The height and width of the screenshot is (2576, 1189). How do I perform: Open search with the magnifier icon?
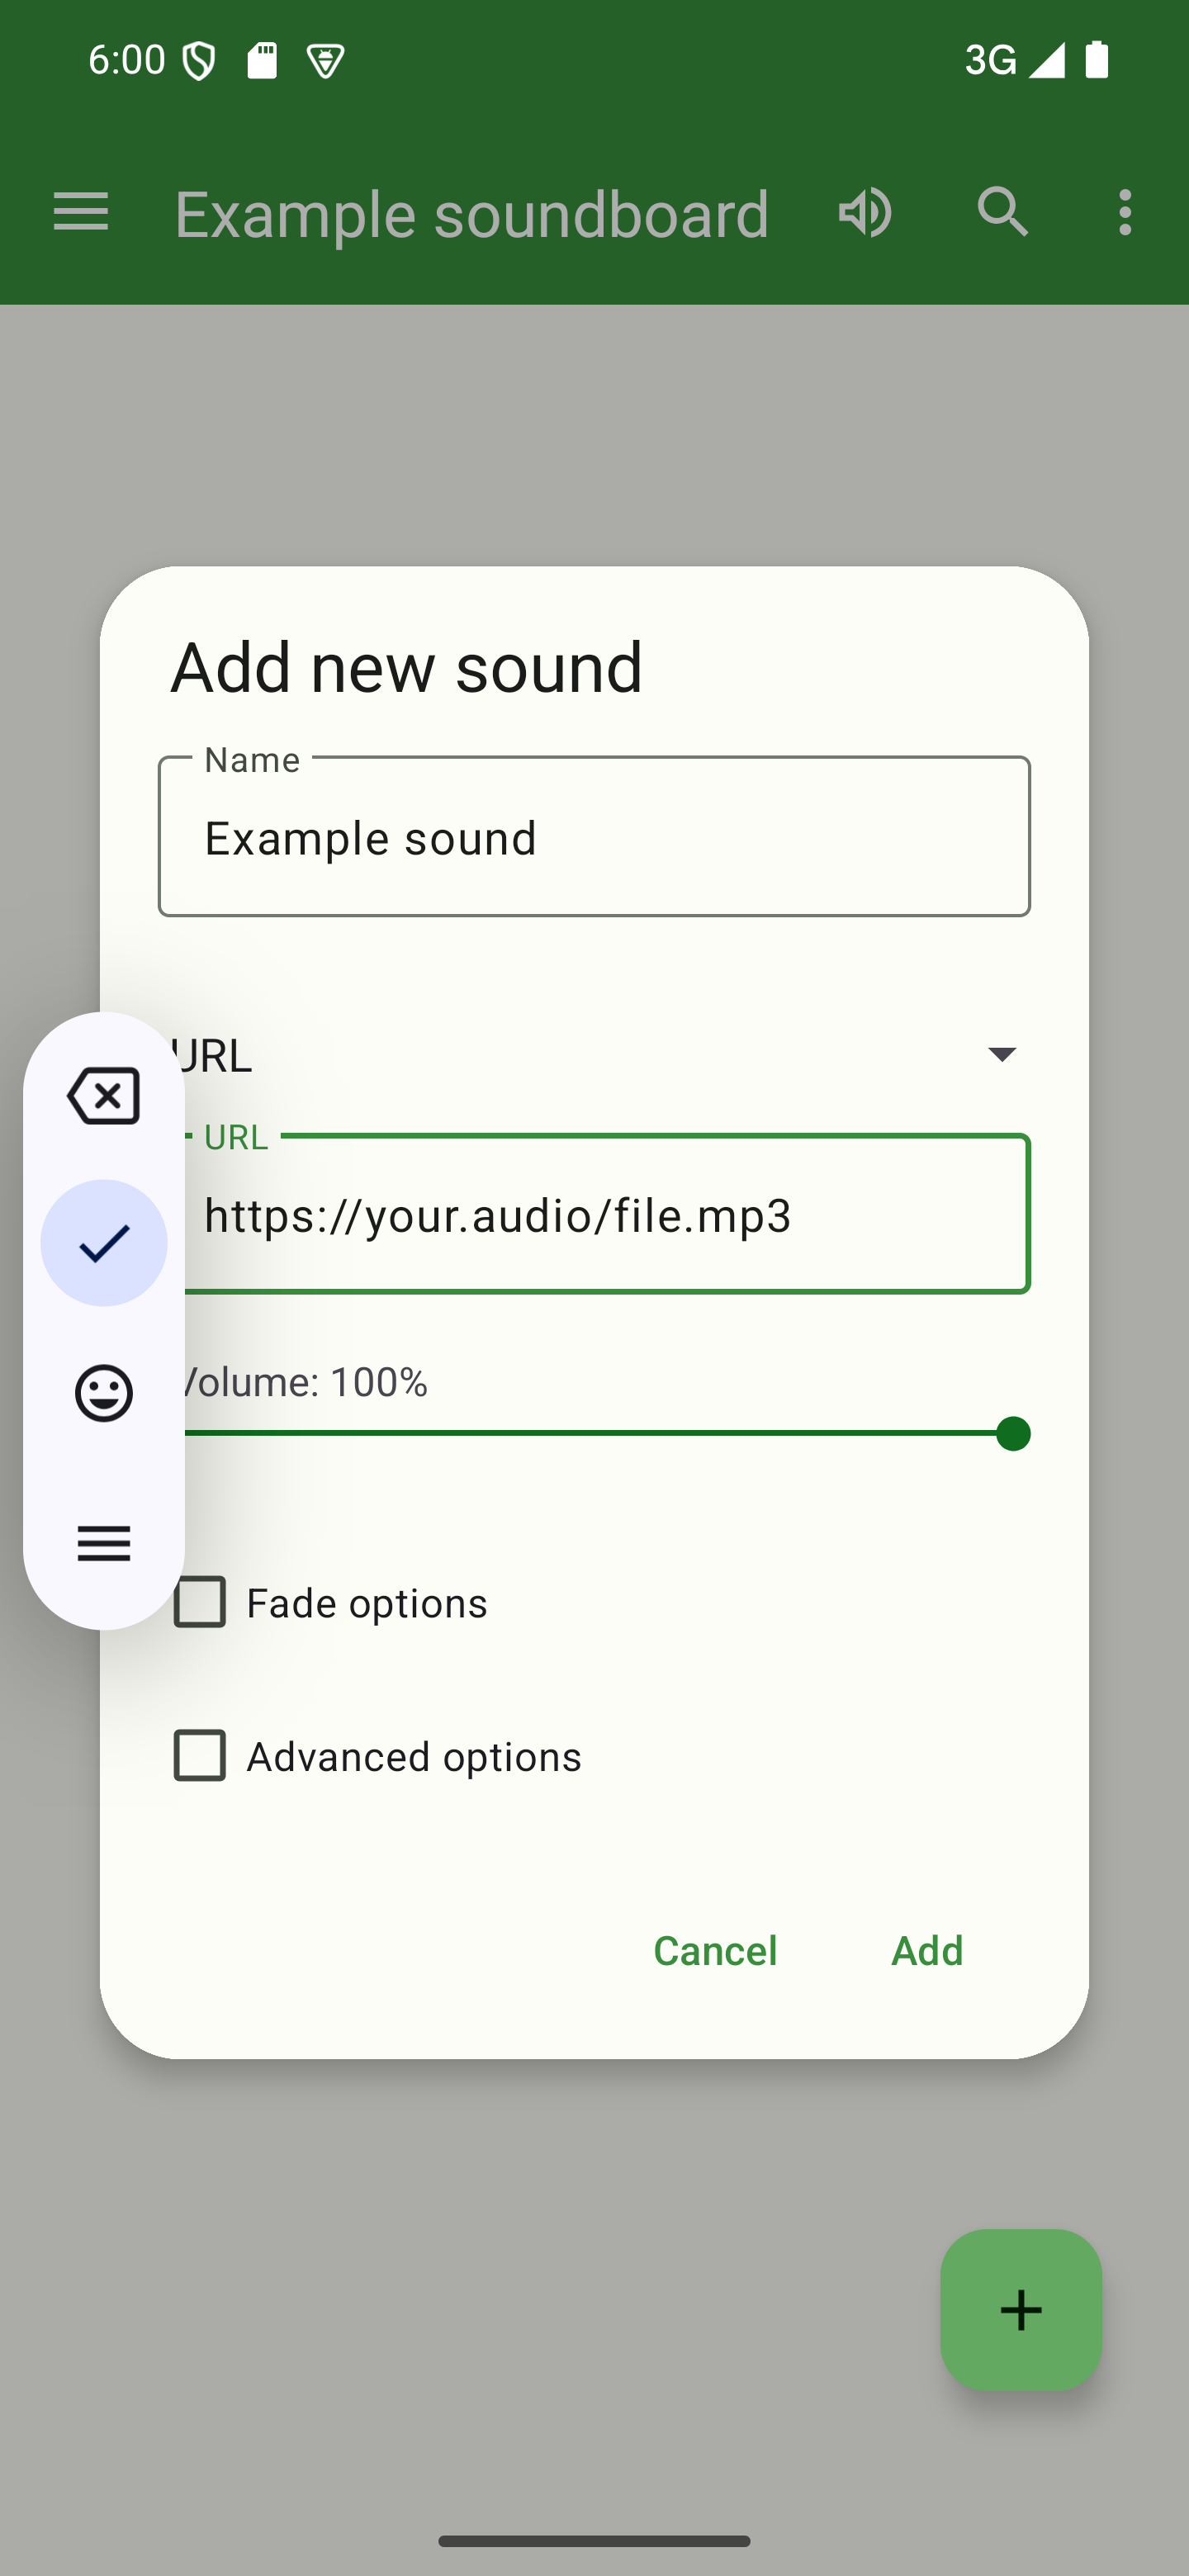pos(1002,212)
